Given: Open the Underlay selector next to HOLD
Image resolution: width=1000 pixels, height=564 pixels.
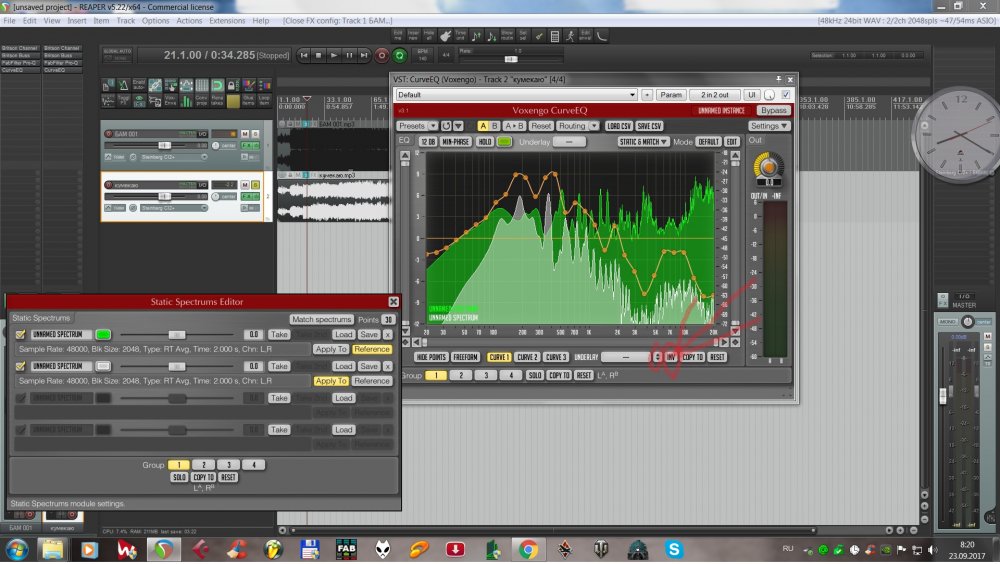Looking at the screenshot, I should tap(569, 142).
